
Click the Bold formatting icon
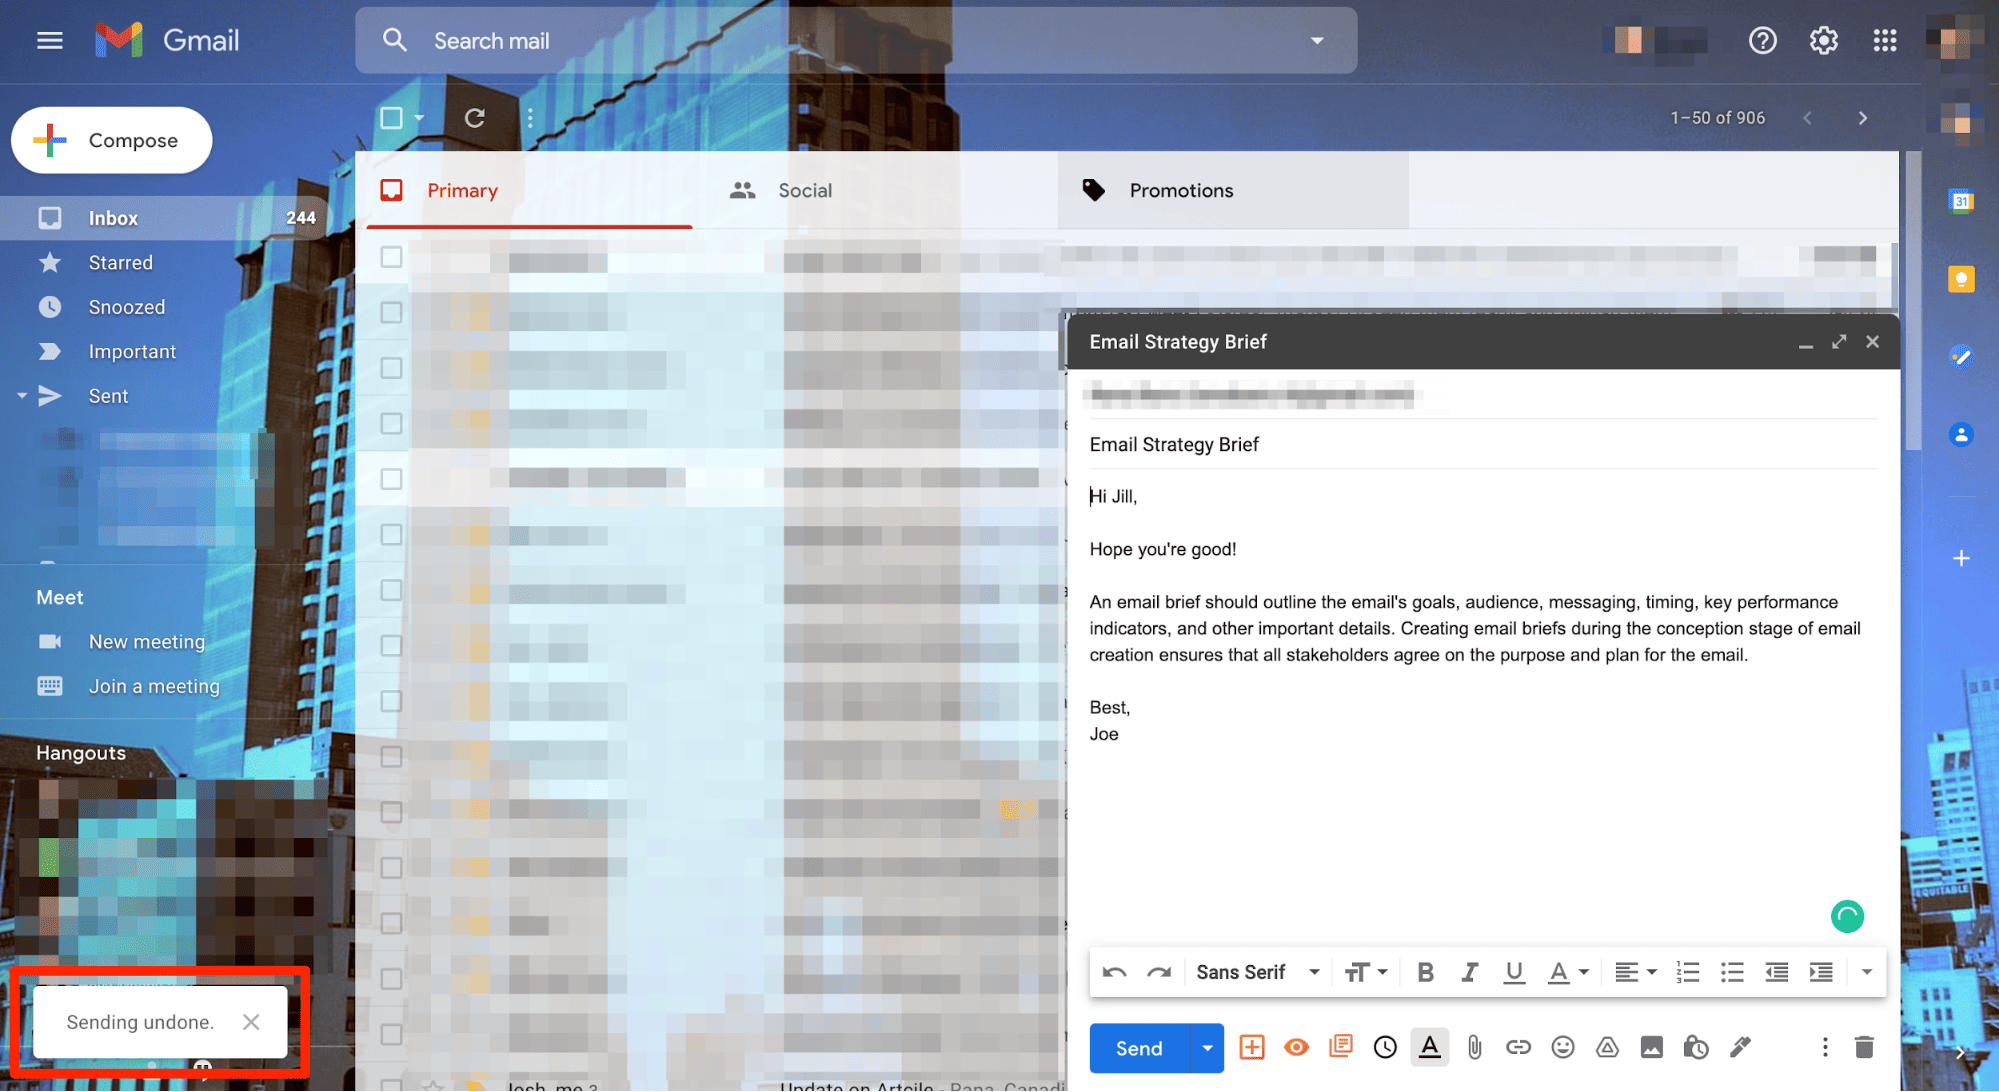coord(1425,971)
